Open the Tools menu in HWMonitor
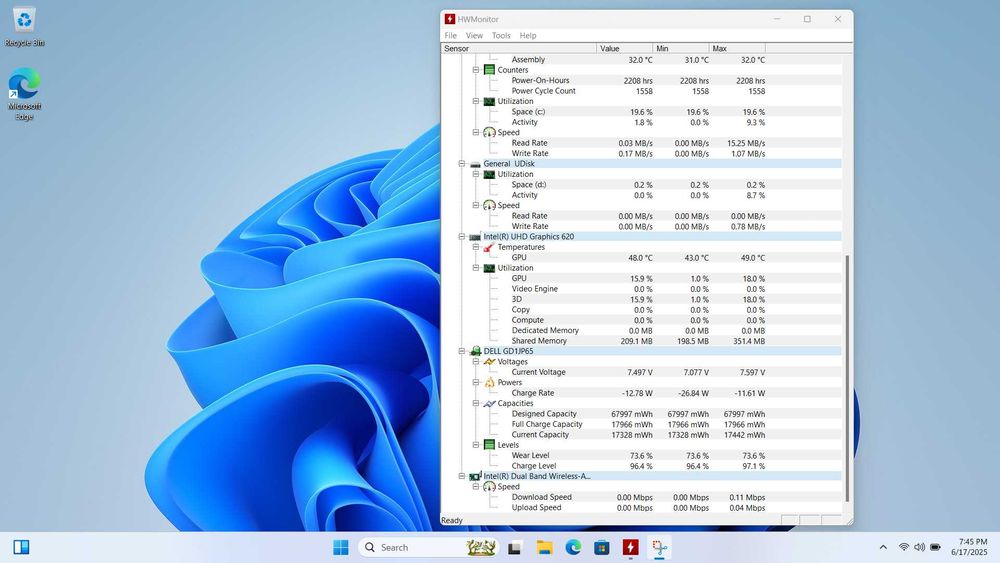The height and width of the screenshot is (563, 1000). click(501, 36)
